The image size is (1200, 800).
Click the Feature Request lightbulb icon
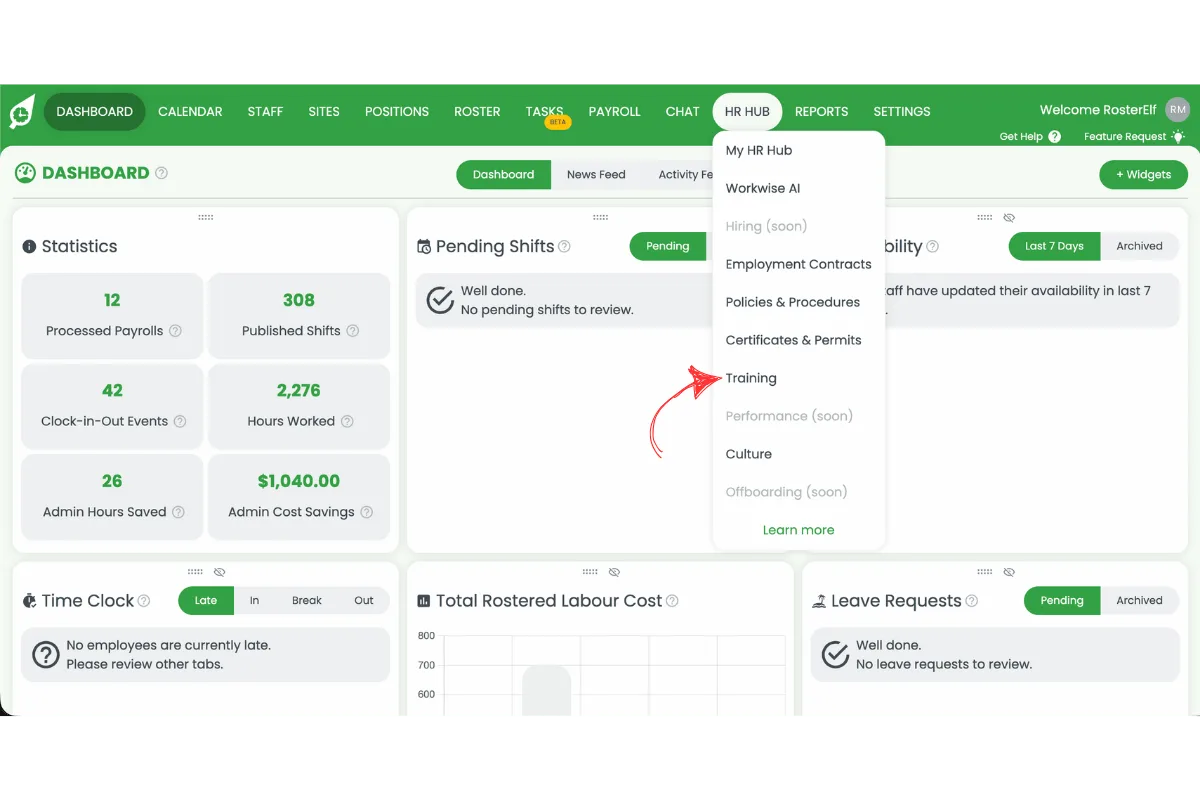pyautogui.click(x=1179, y=136)
